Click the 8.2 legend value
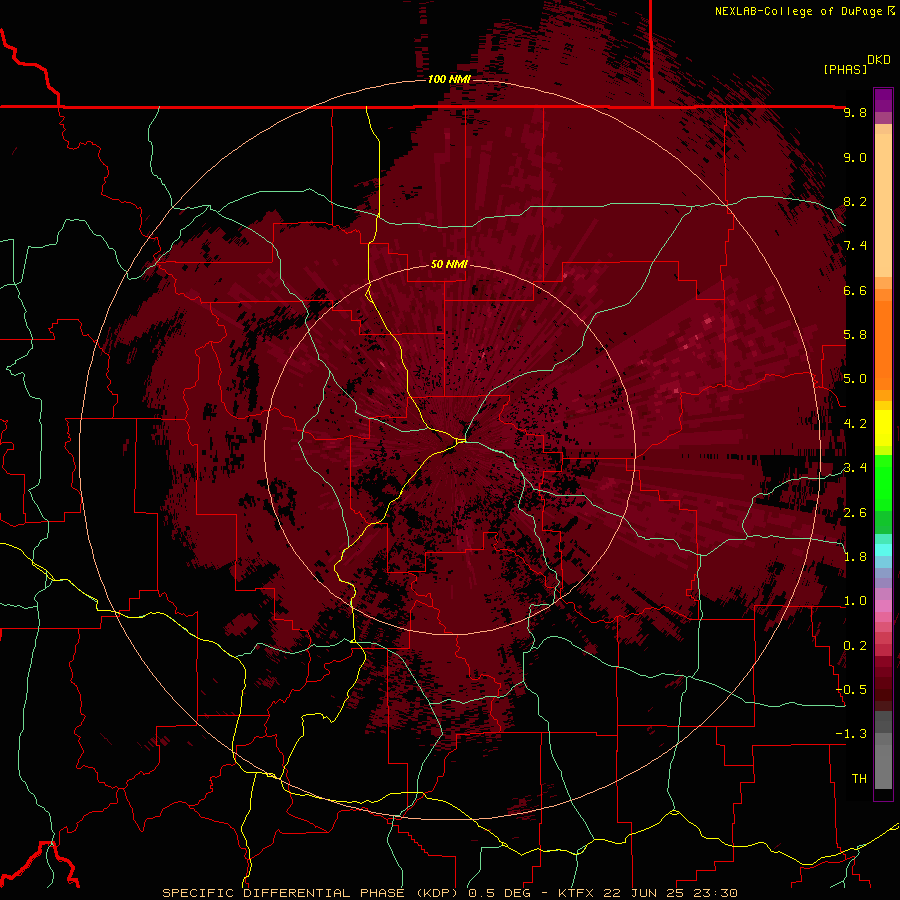This screenshot has height=900, width=900. coord(855,201)
